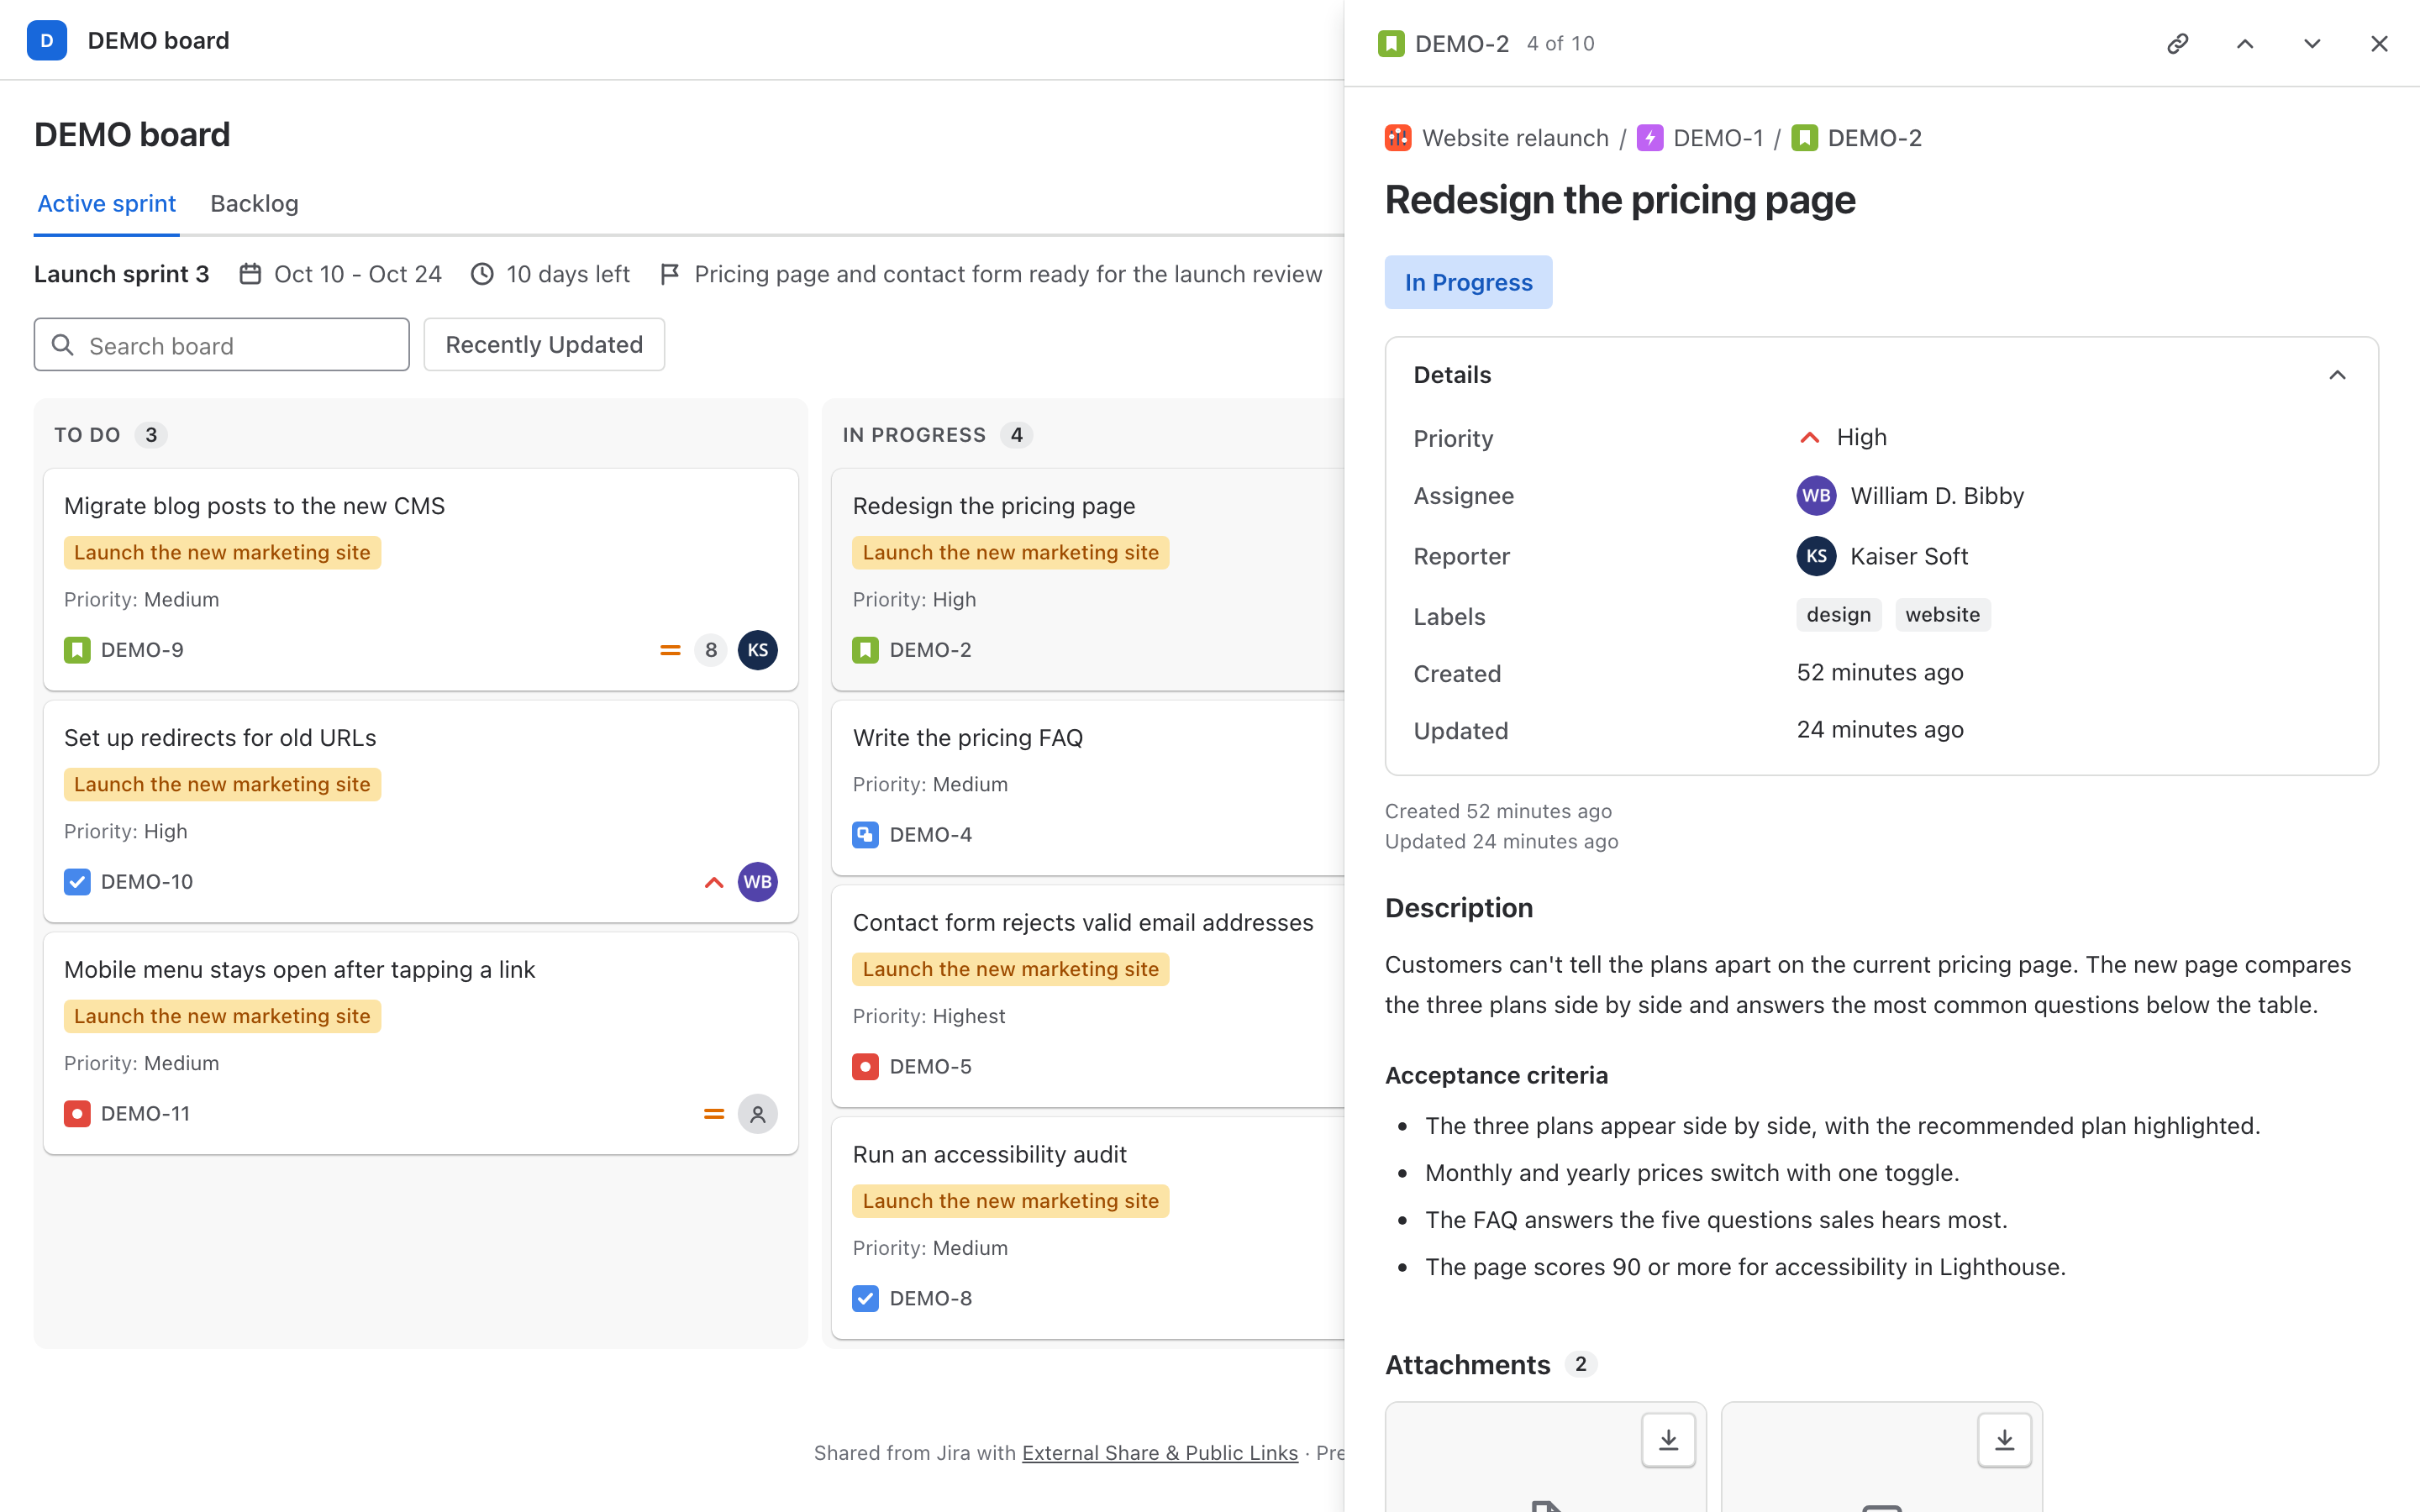Click medium priority icon on DEMO-9 card

[x=670, y=650]
